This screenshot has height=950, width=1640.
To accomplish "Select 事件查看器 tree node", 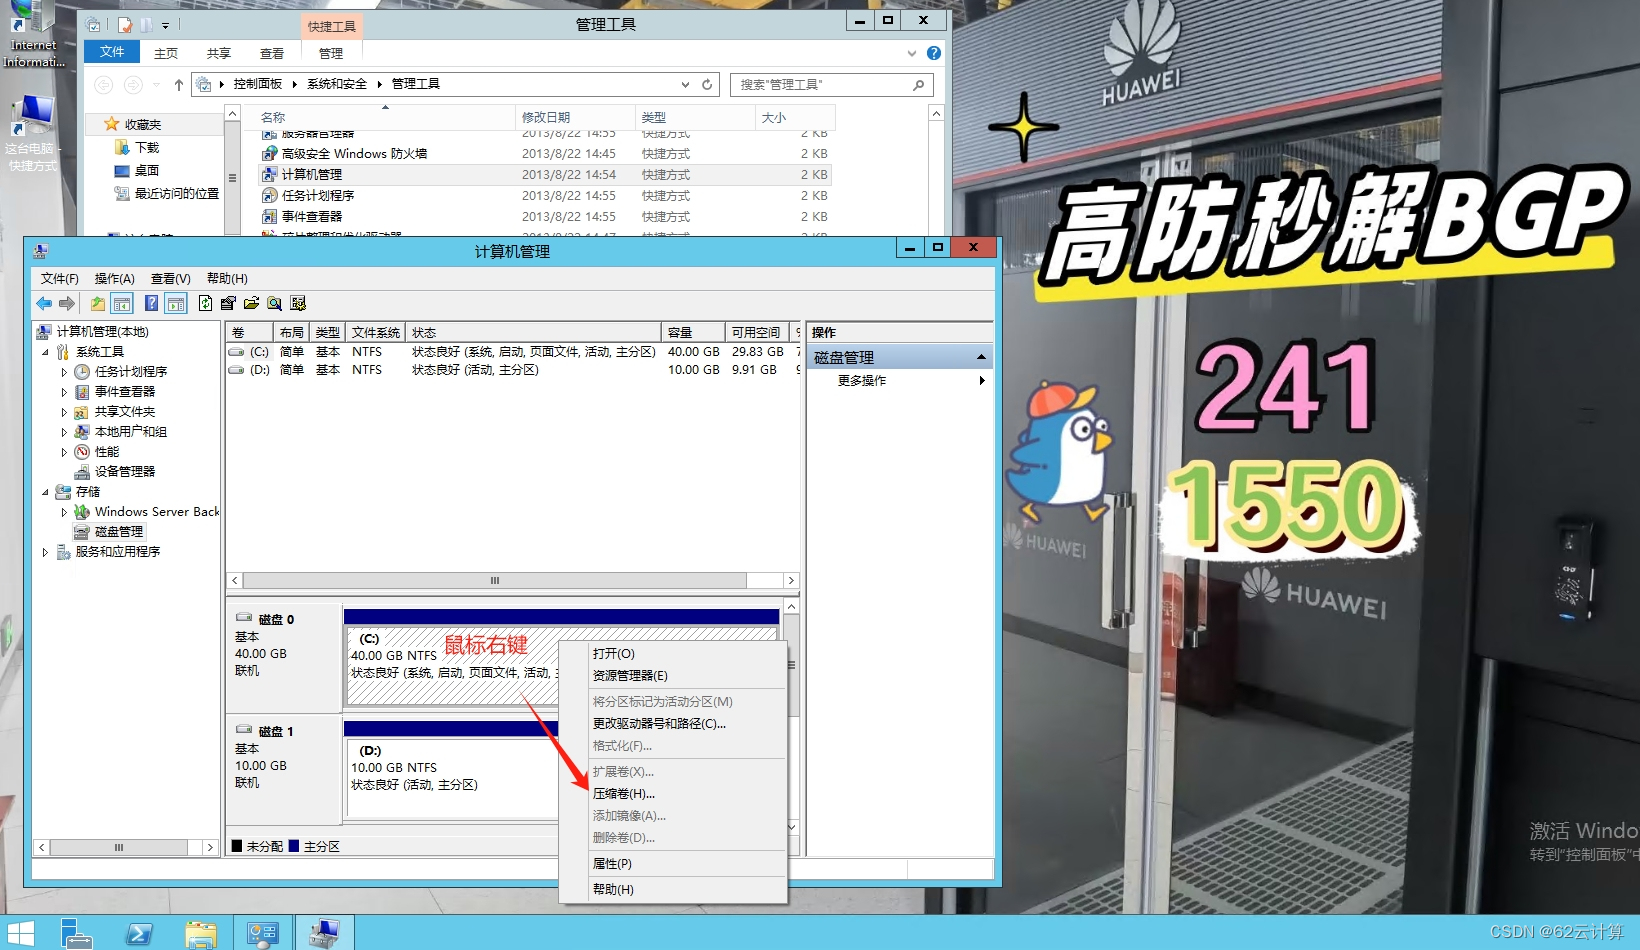I will pos(125,392).
